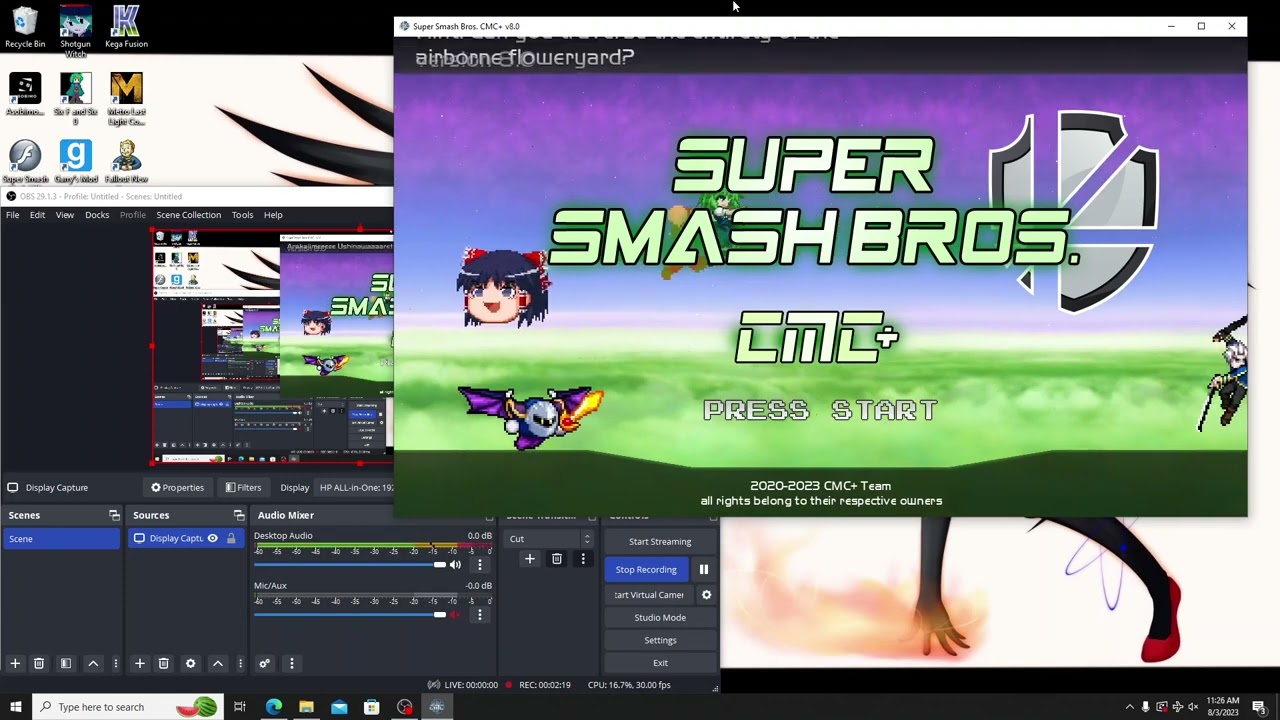
Task: Open transition properties three-dot menu
Action: coord(583,559)
